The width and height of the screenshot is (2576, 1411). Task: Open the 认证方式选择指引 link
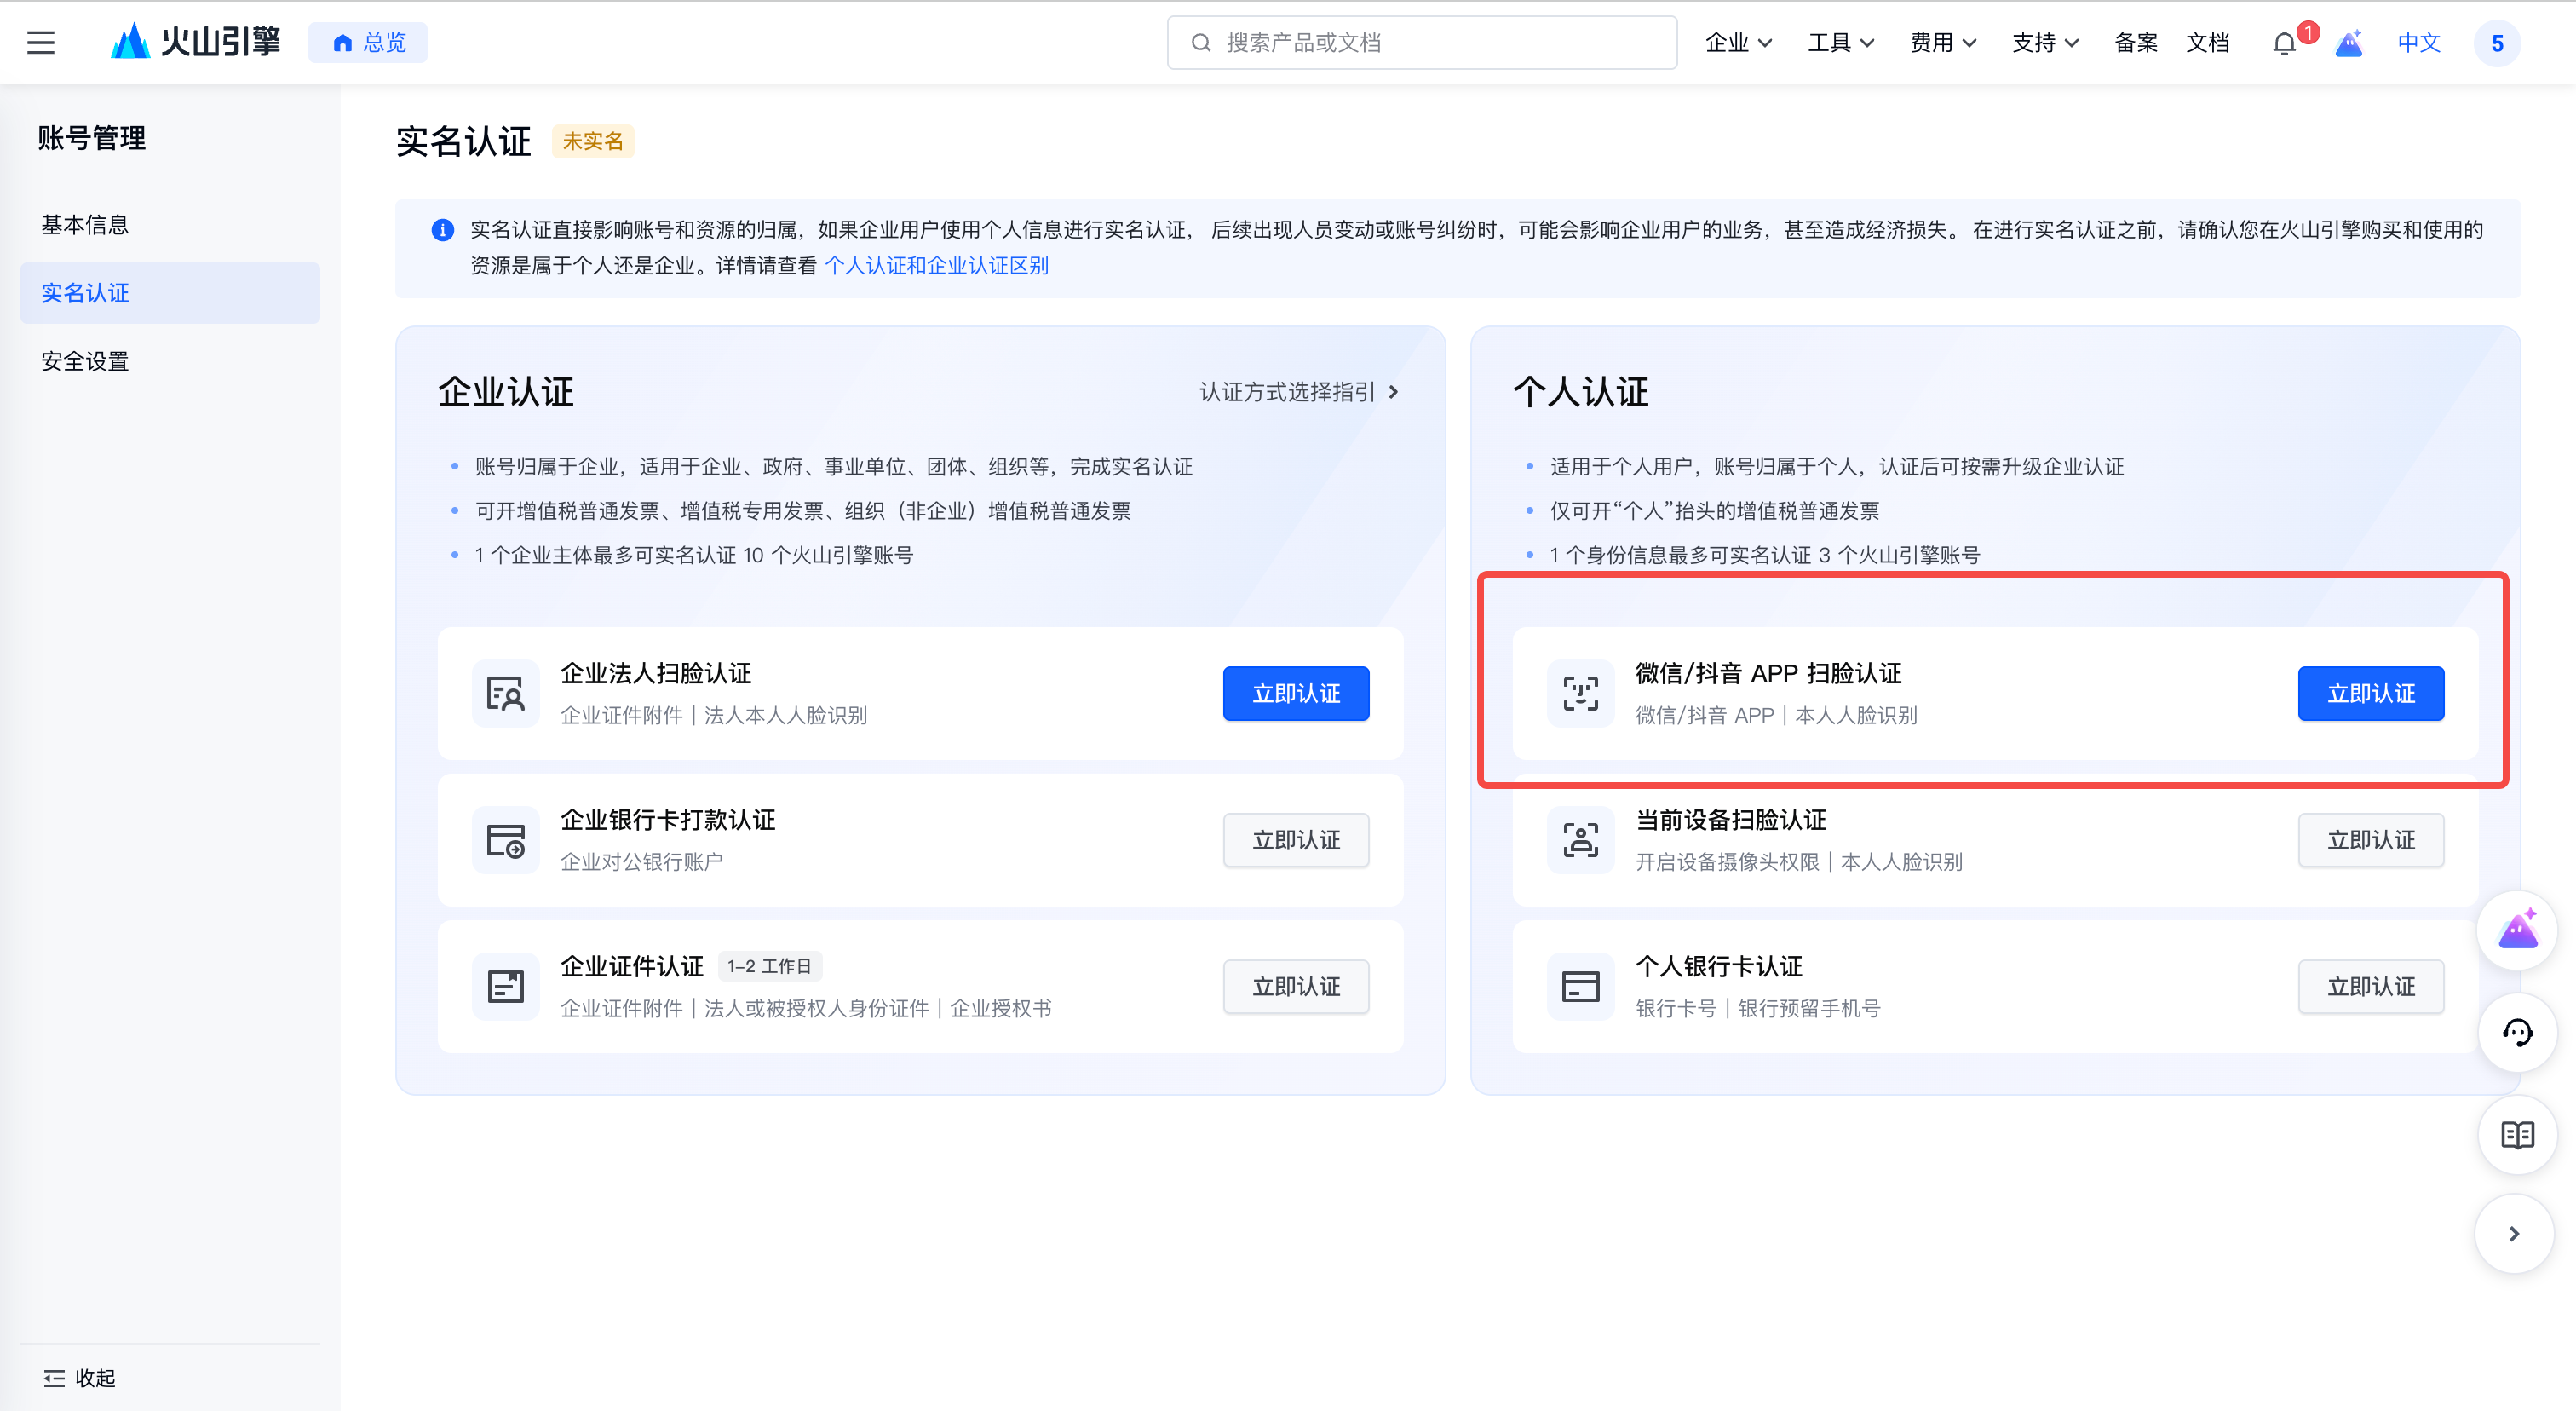coord(1288,392)
